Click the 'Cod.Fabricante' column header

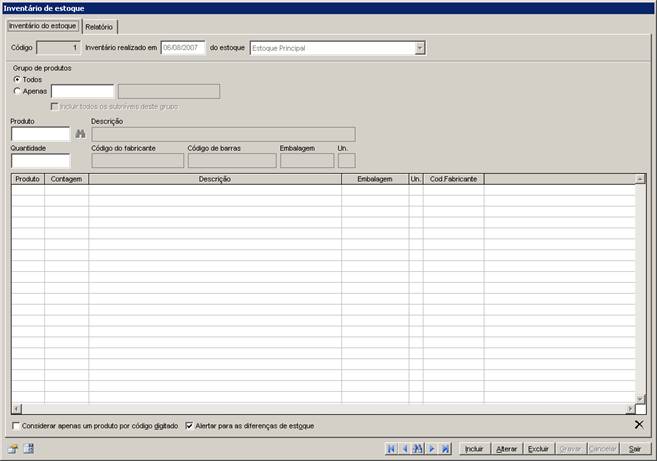[453, 179]
